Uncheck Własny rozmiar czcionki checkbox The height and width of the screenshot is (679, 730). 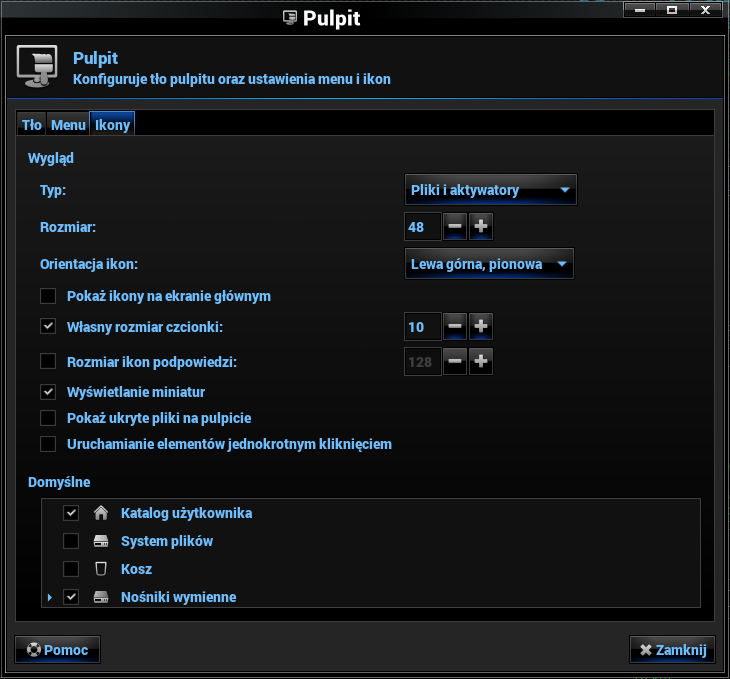click(48, 326)
